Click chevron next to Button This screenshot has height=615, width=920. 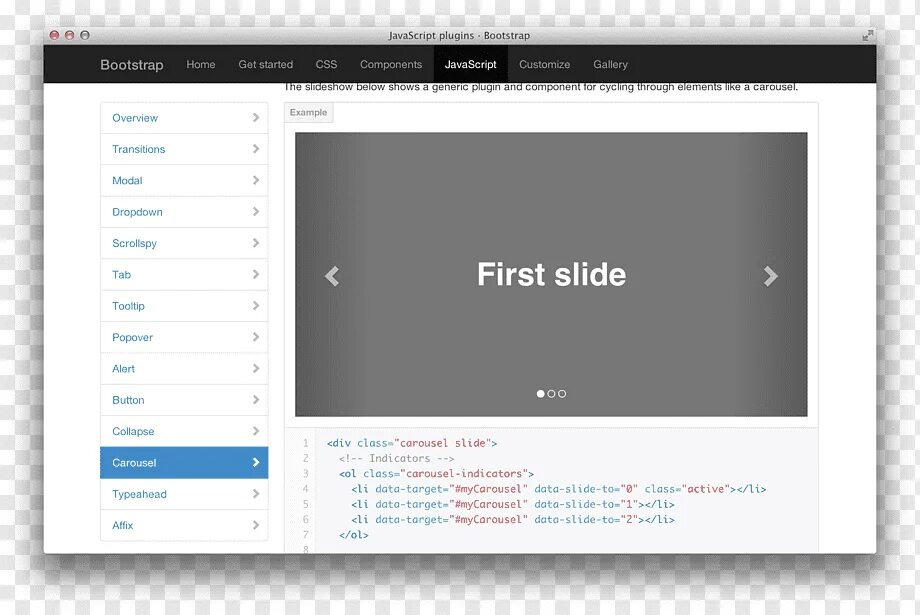tap(256, 400)
